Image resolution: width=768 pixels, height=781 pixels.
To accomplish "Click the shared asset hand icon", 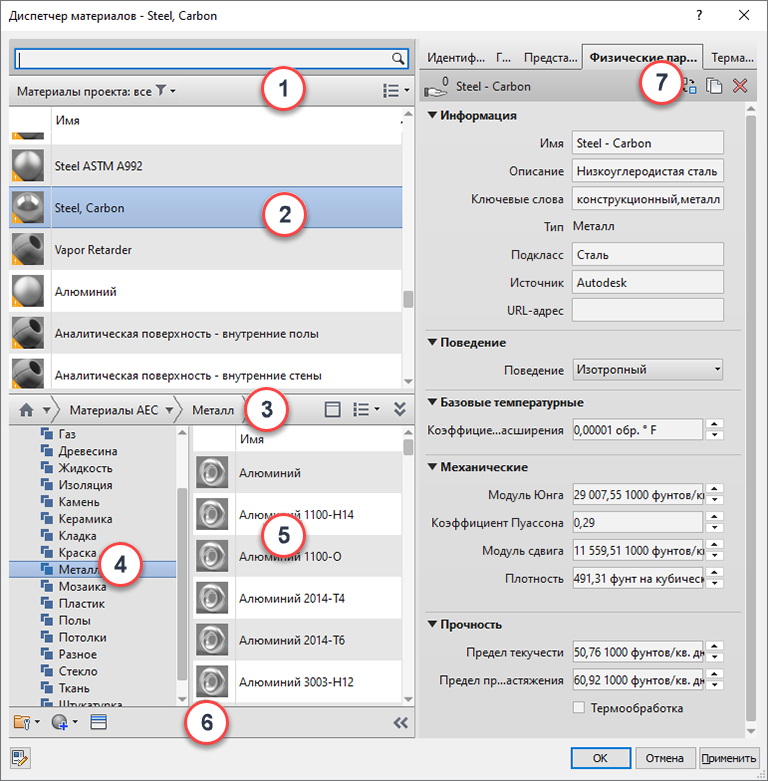I will point(436,87).
